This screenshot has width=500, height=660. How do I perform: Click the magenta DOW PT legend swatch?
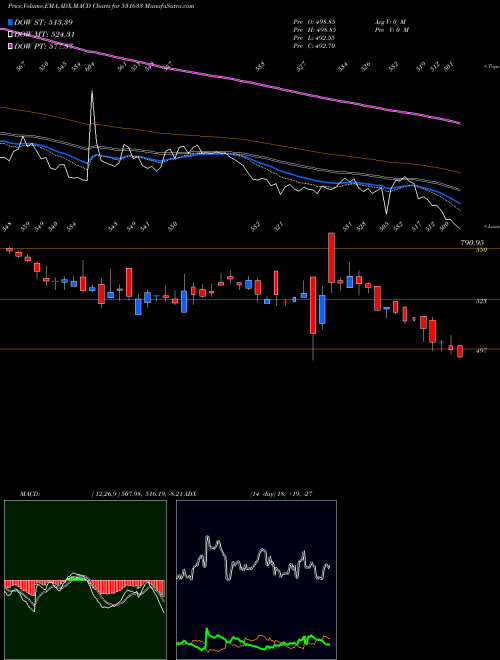(x=10, y=46)
